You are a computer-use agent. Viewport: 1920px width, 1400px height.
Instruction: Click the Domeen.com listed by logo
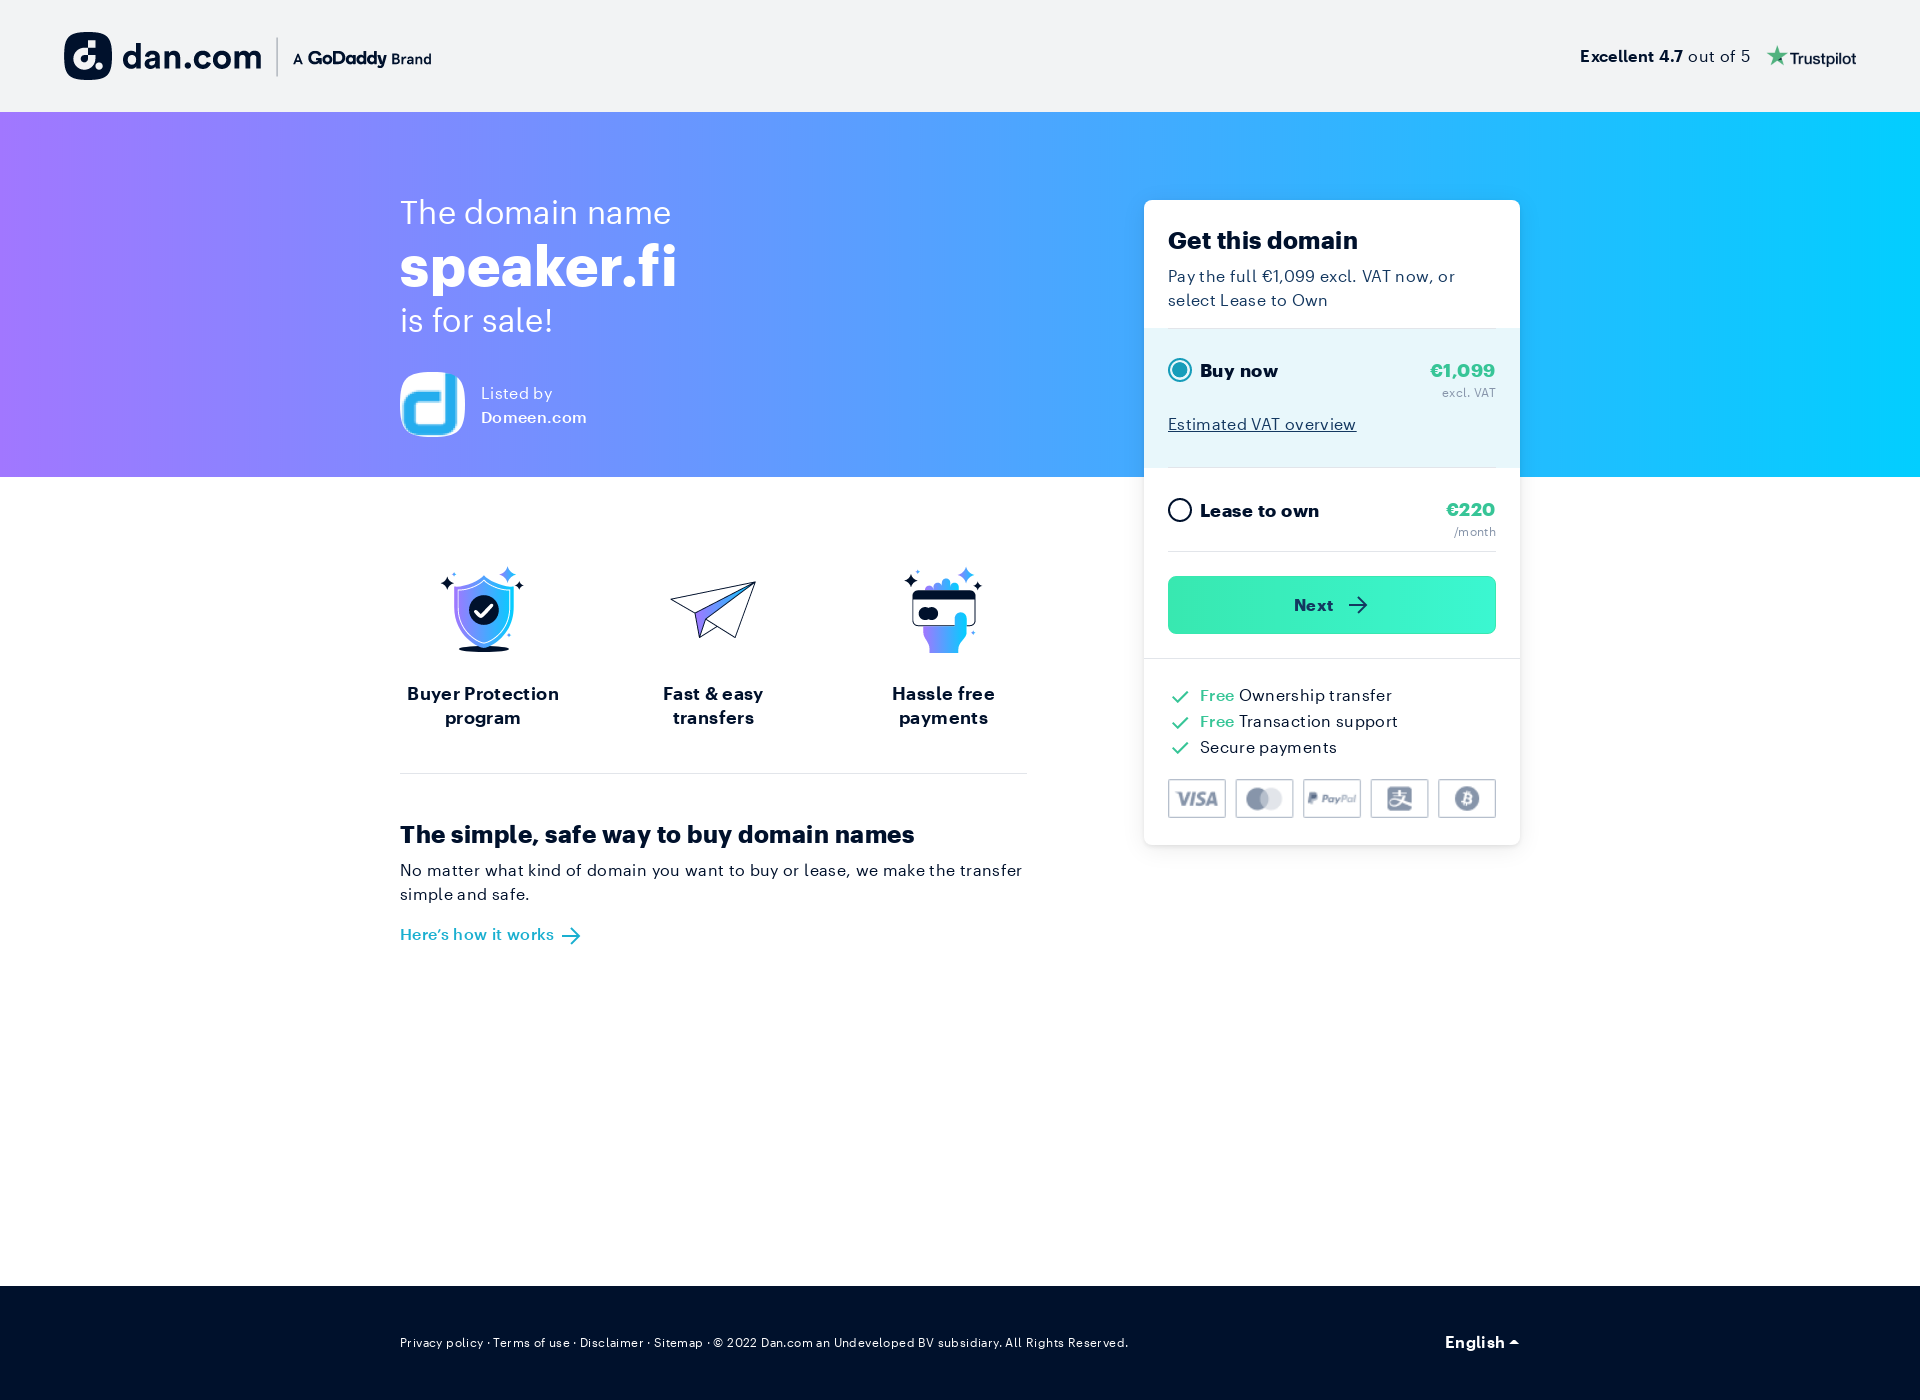coord(432,404)
